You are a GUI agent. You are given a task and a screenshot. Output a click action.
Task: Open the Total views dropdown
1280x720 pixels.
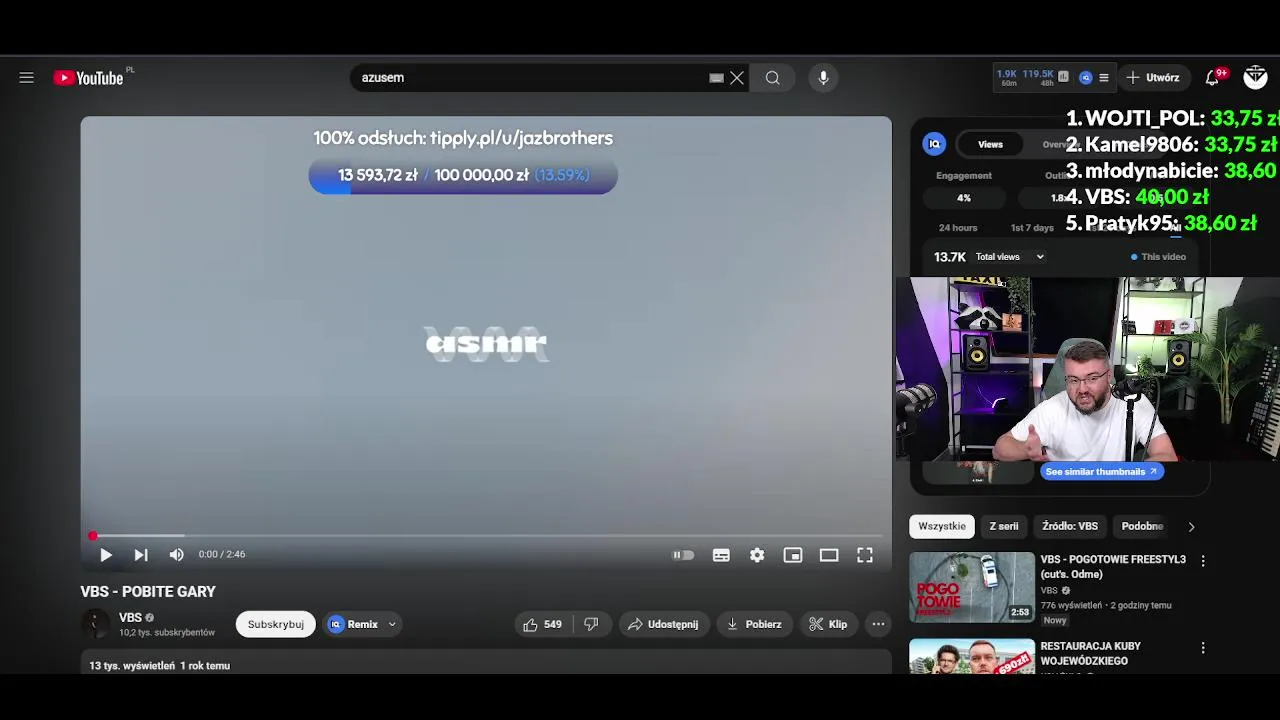(x=1010, y=257)
